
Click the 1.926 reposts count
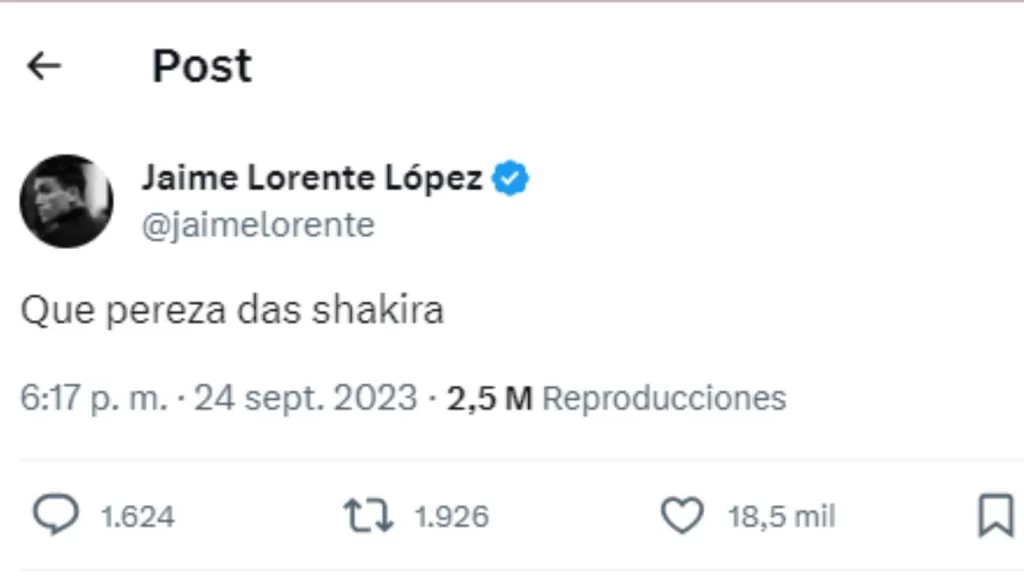(452, 517)
